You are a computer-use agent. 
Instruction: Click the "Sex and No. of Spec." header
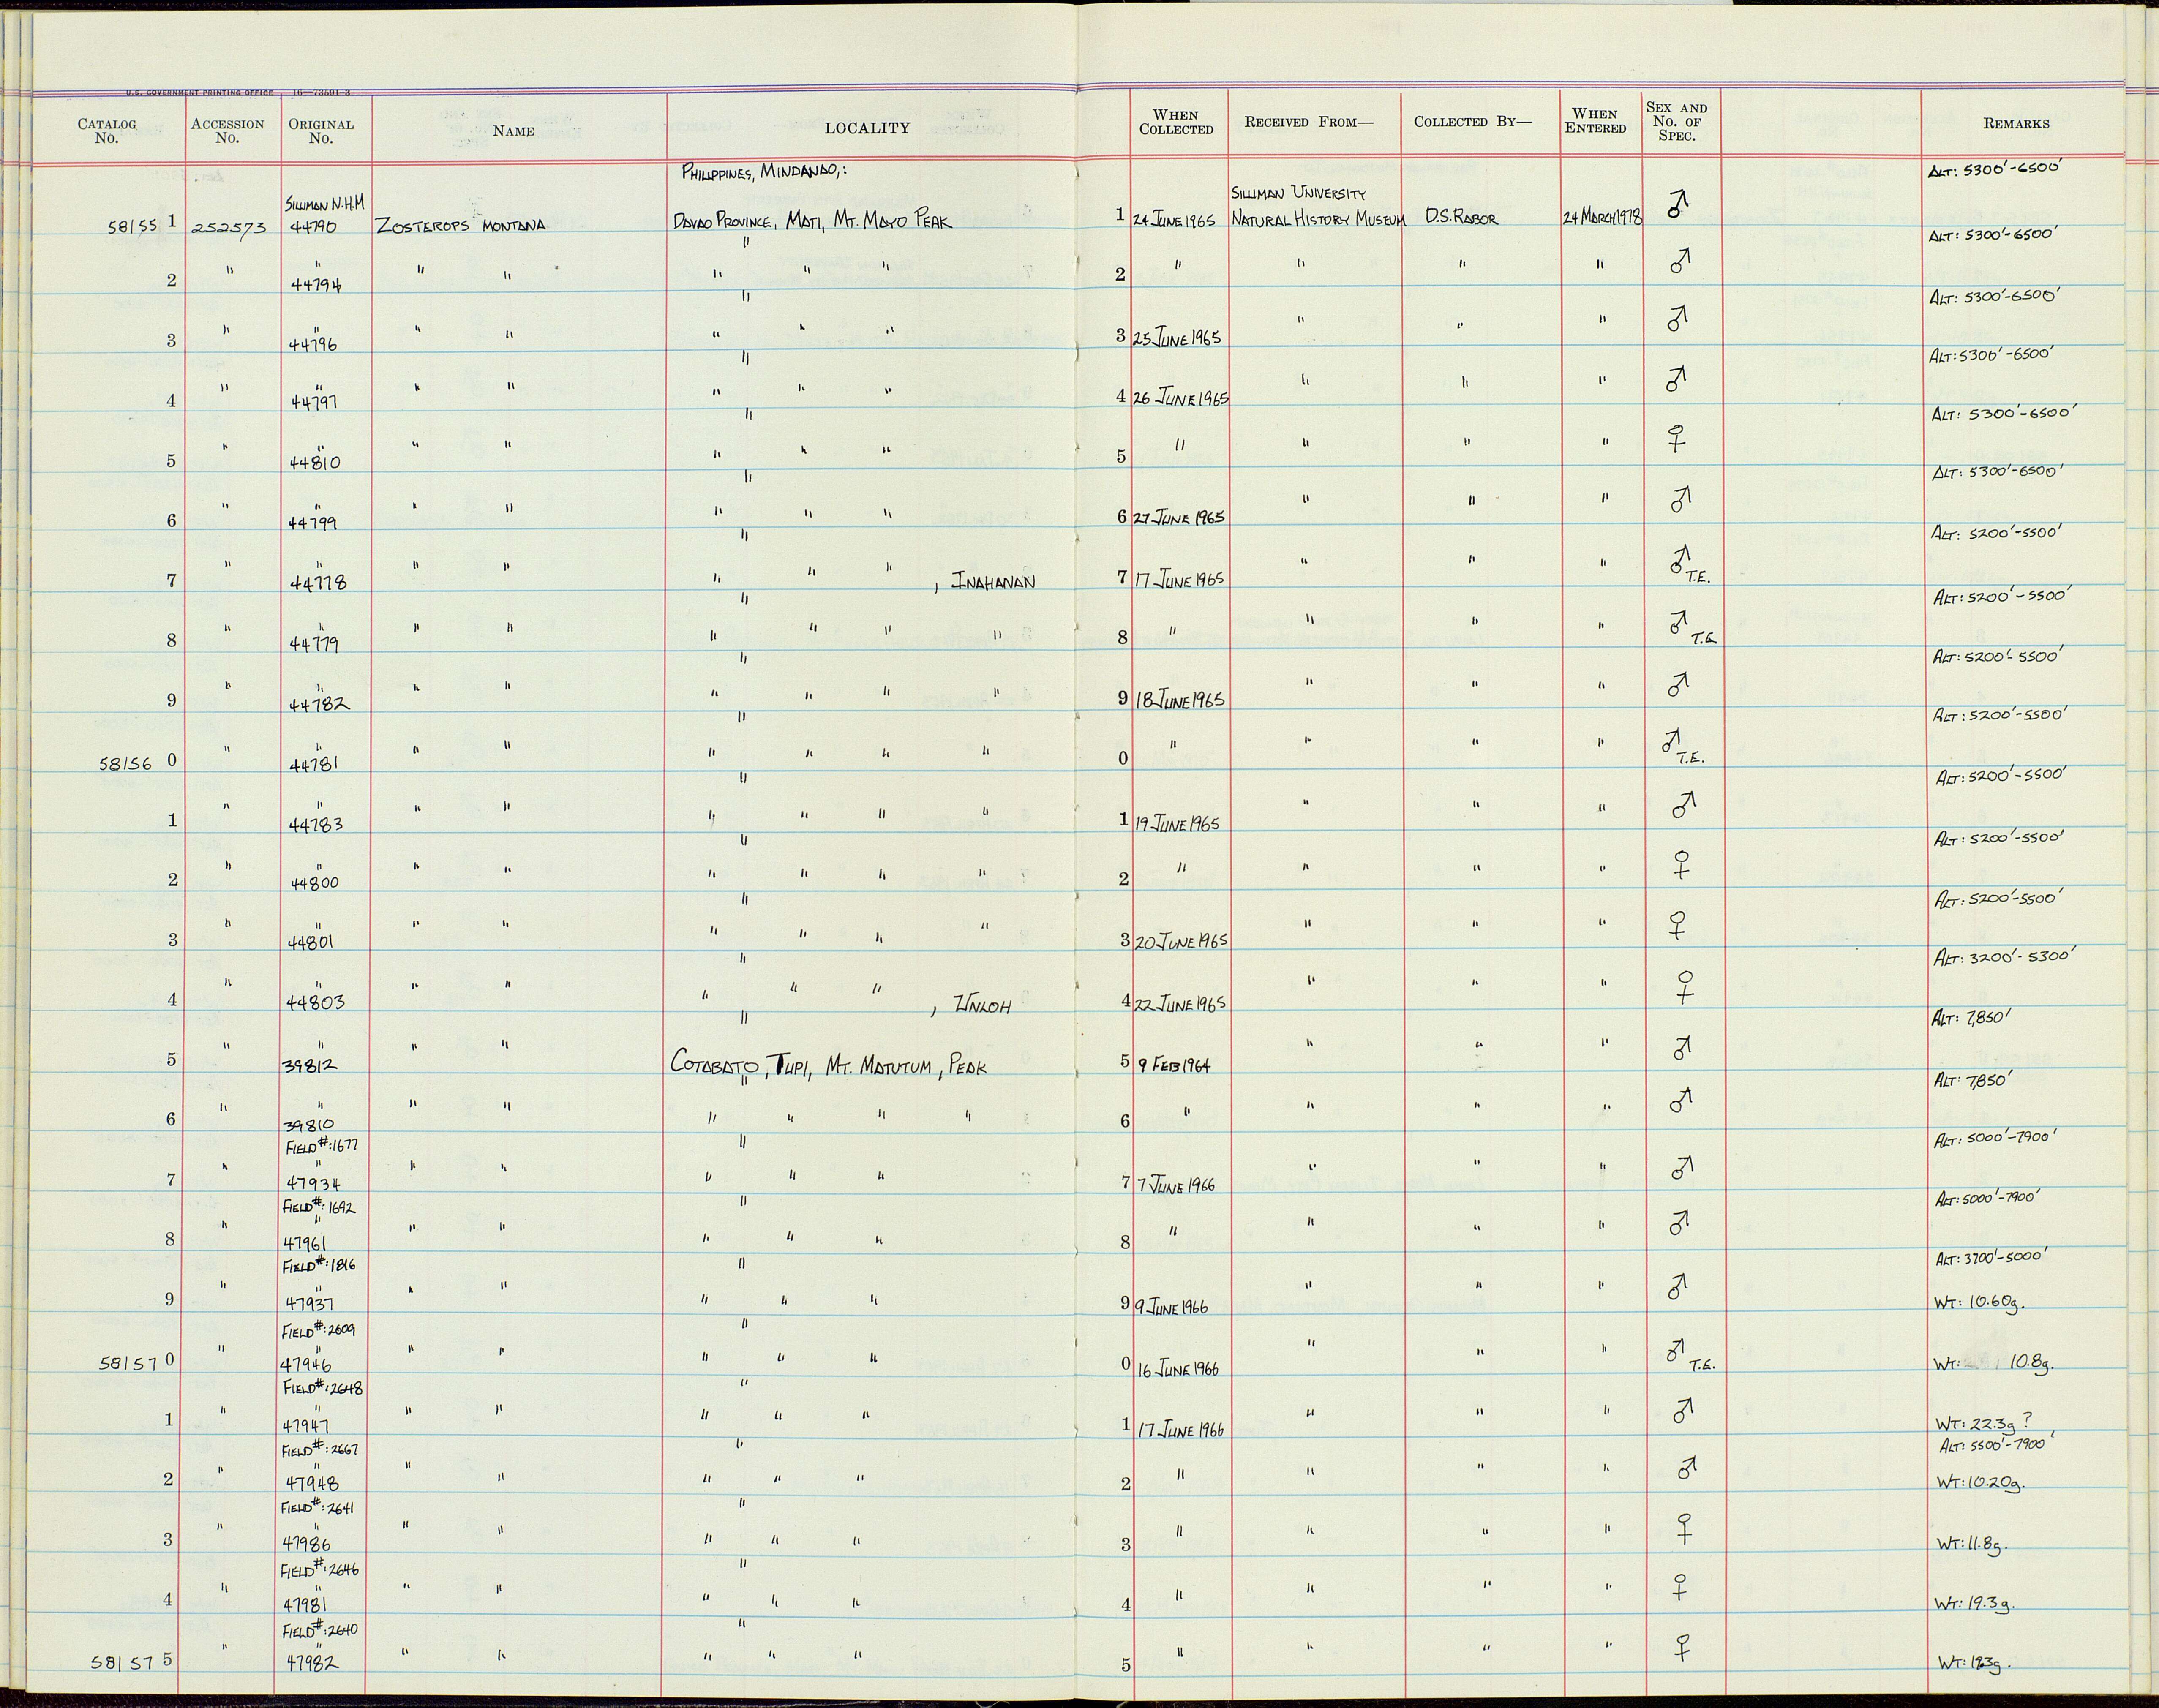[x=1677, y=121]
